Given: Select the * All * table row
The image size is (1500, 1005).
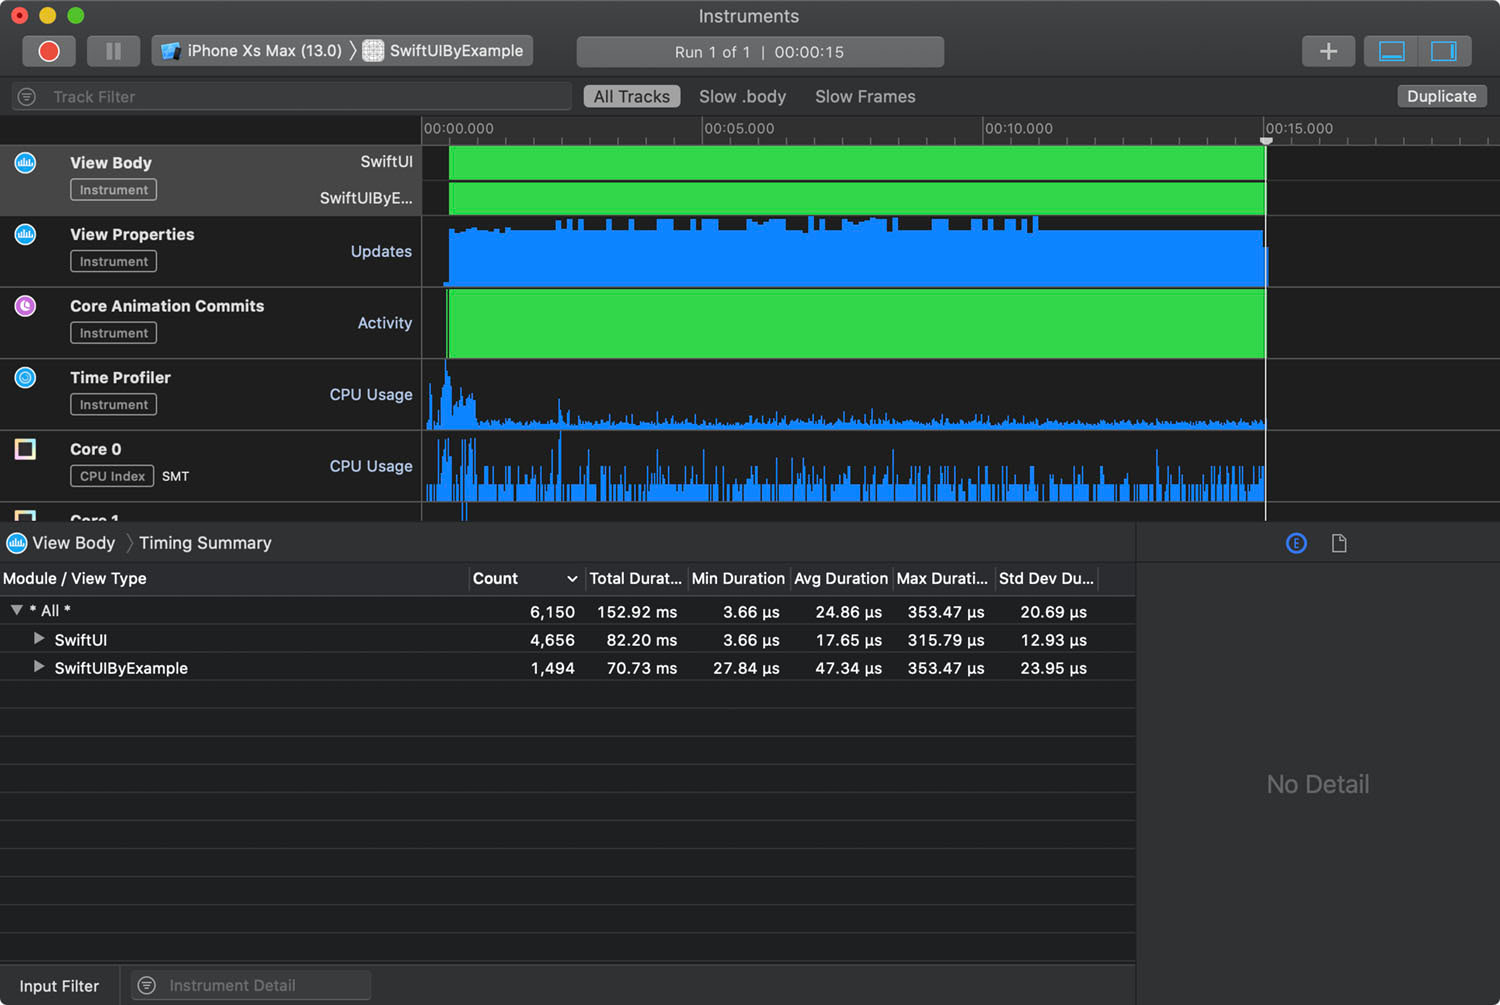Looking at the screenshot, I should (567, 611).
